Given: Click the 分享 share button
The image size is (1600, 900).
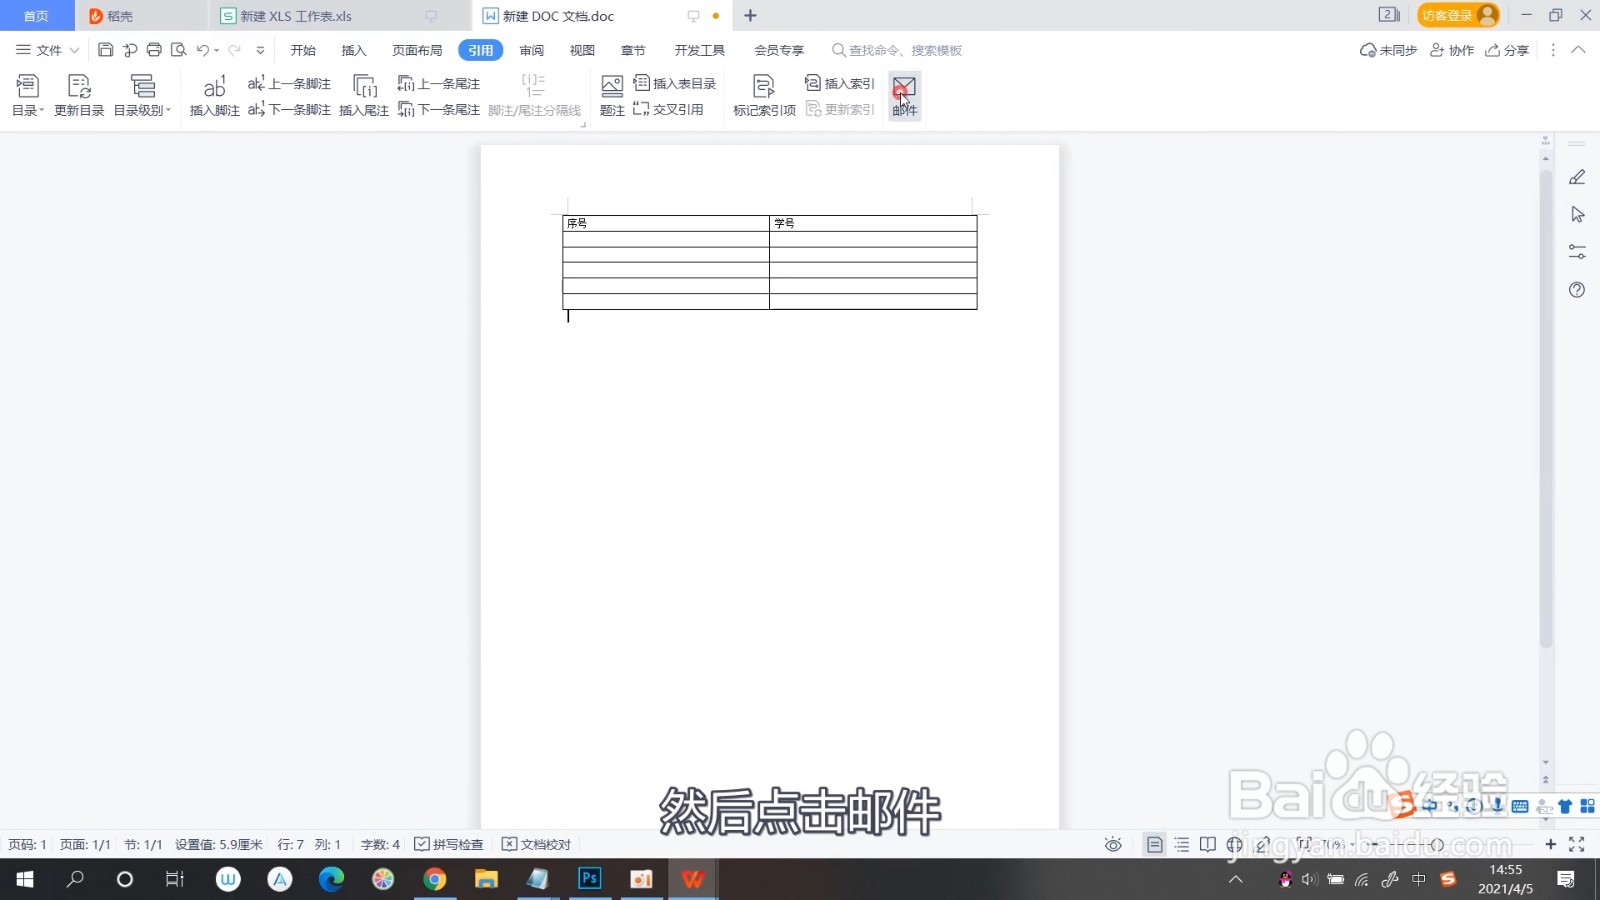Looking at the screenshot, I should (1507, 50).
